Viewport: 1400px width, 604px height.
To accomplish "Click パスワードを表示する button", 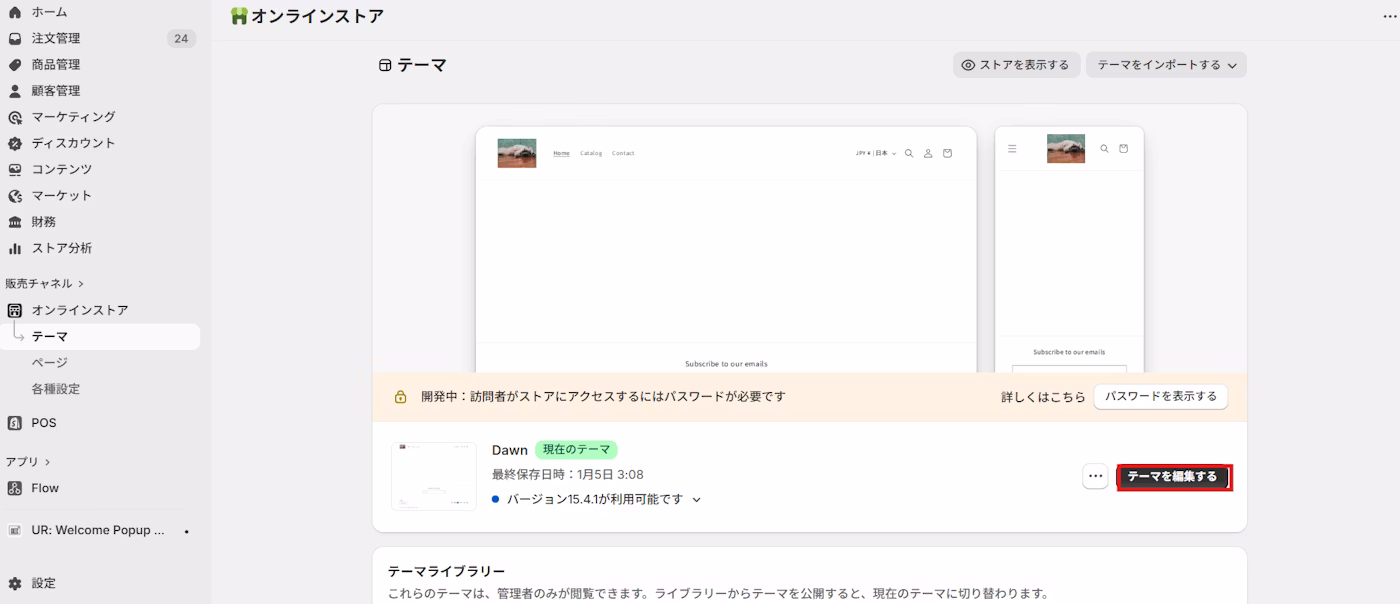I will (1161, 396).
